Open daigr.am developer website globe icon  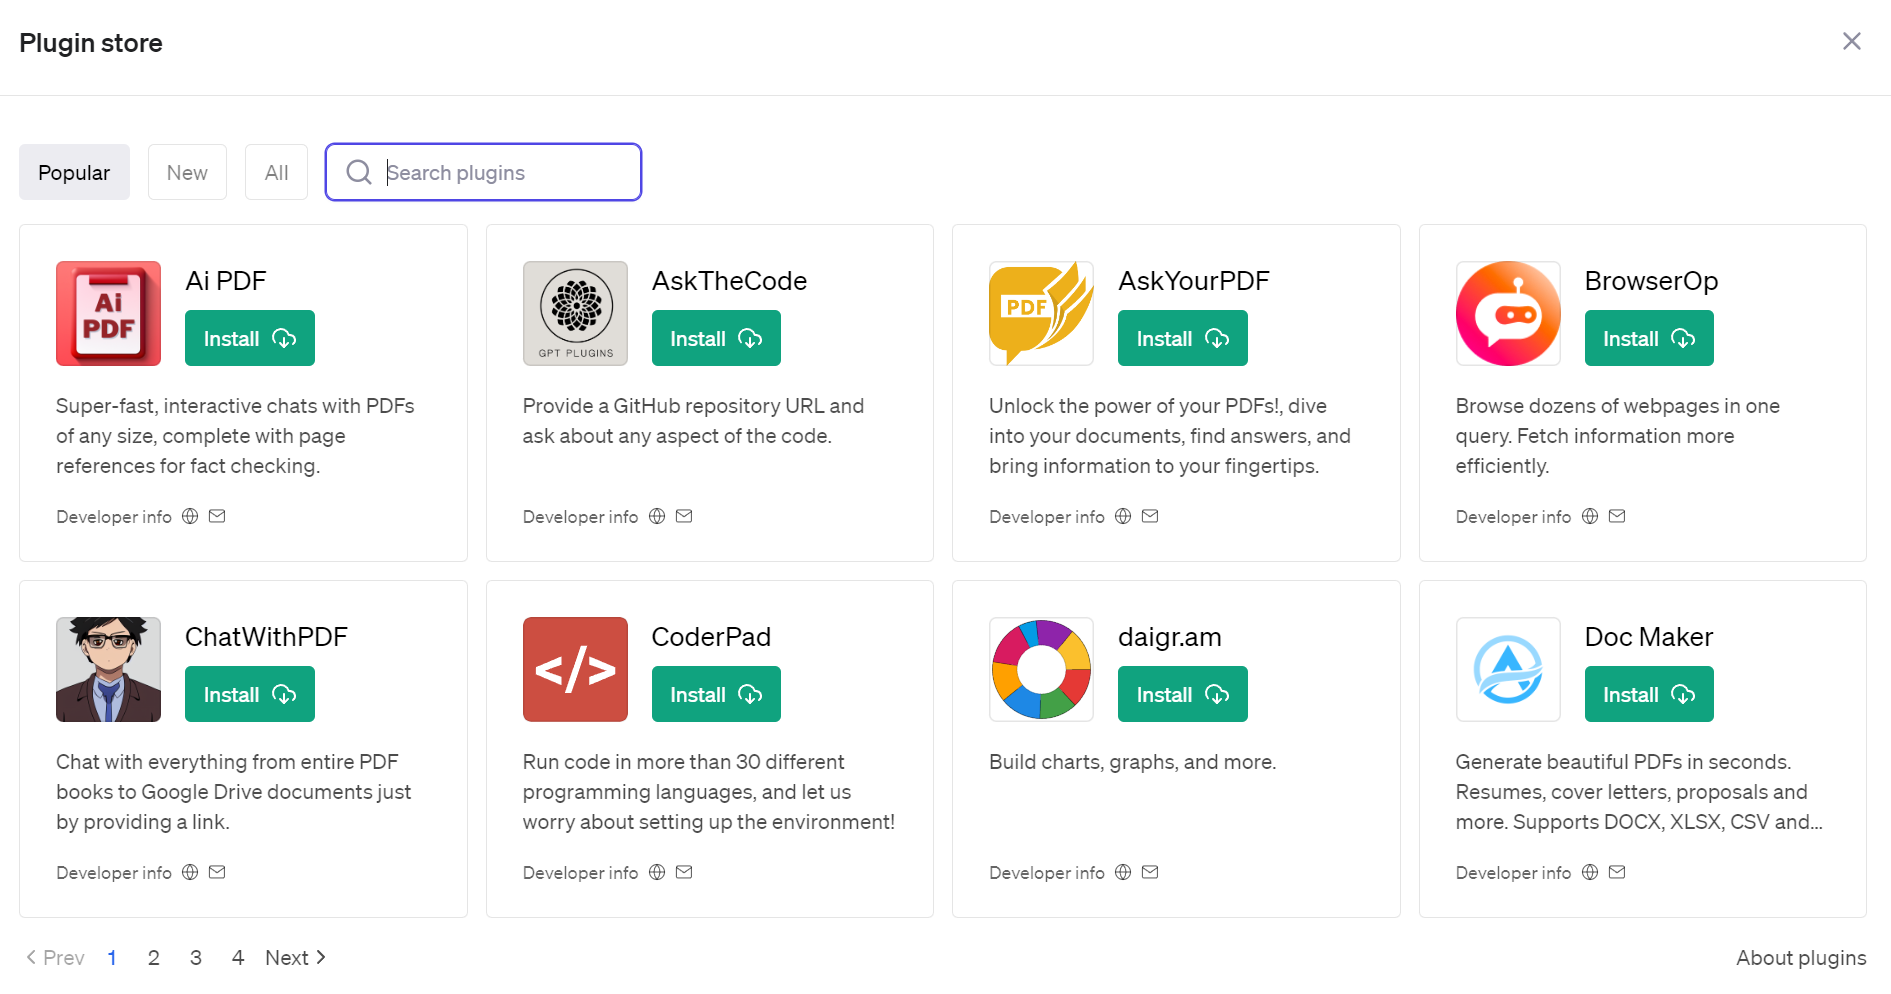click(1123, 872)
